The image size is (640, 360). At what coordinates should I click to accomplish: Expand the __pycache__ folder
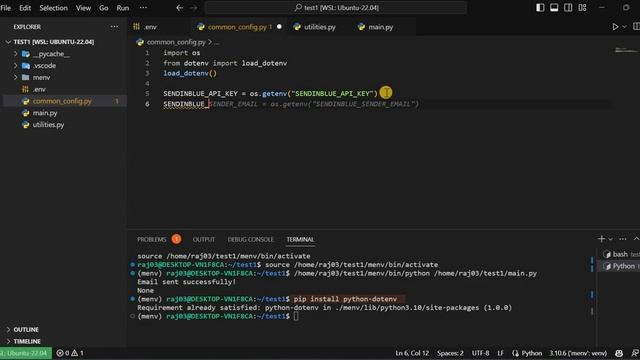click(x=16, y=54)
